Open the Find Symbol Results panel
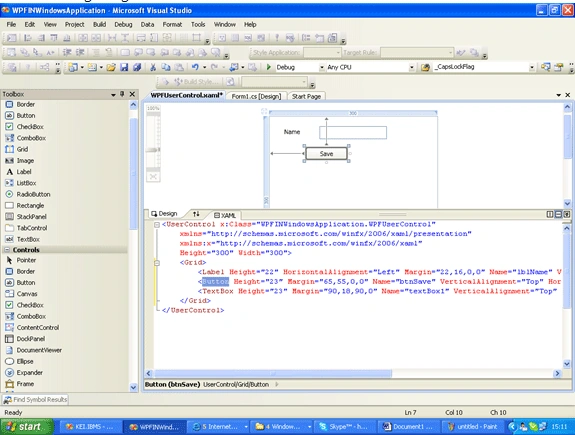Viewport: 575px width, 435px height. click(x=36, y=399)
